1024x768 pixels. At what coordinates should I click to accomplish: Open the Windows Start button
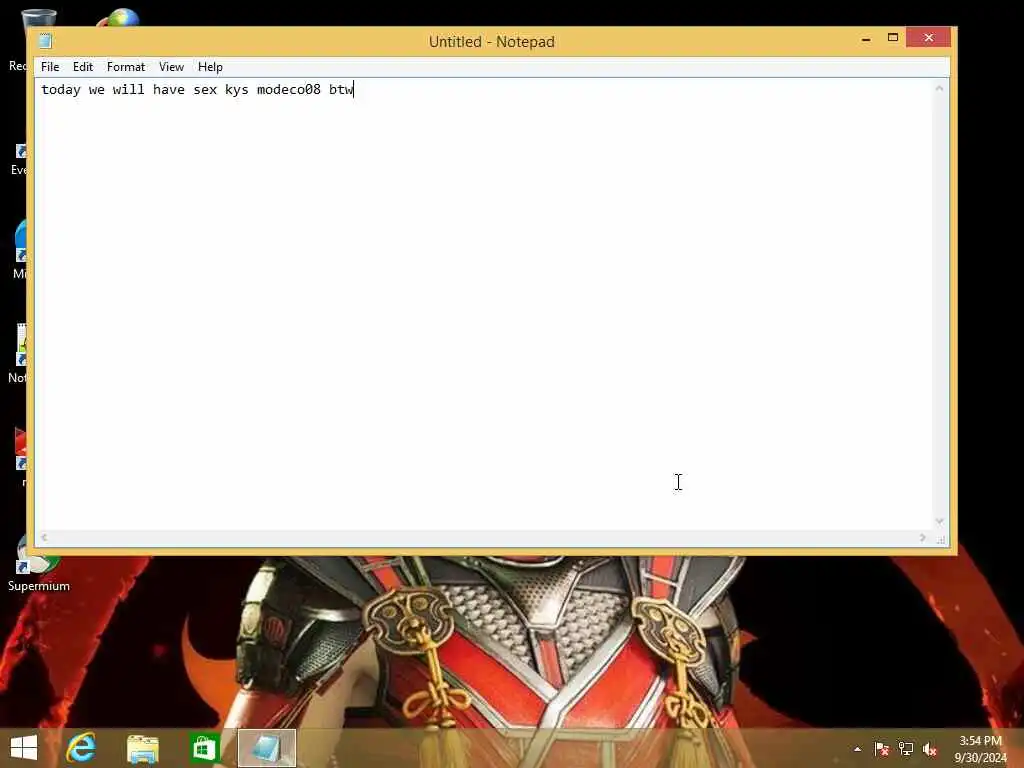[24, 748]
